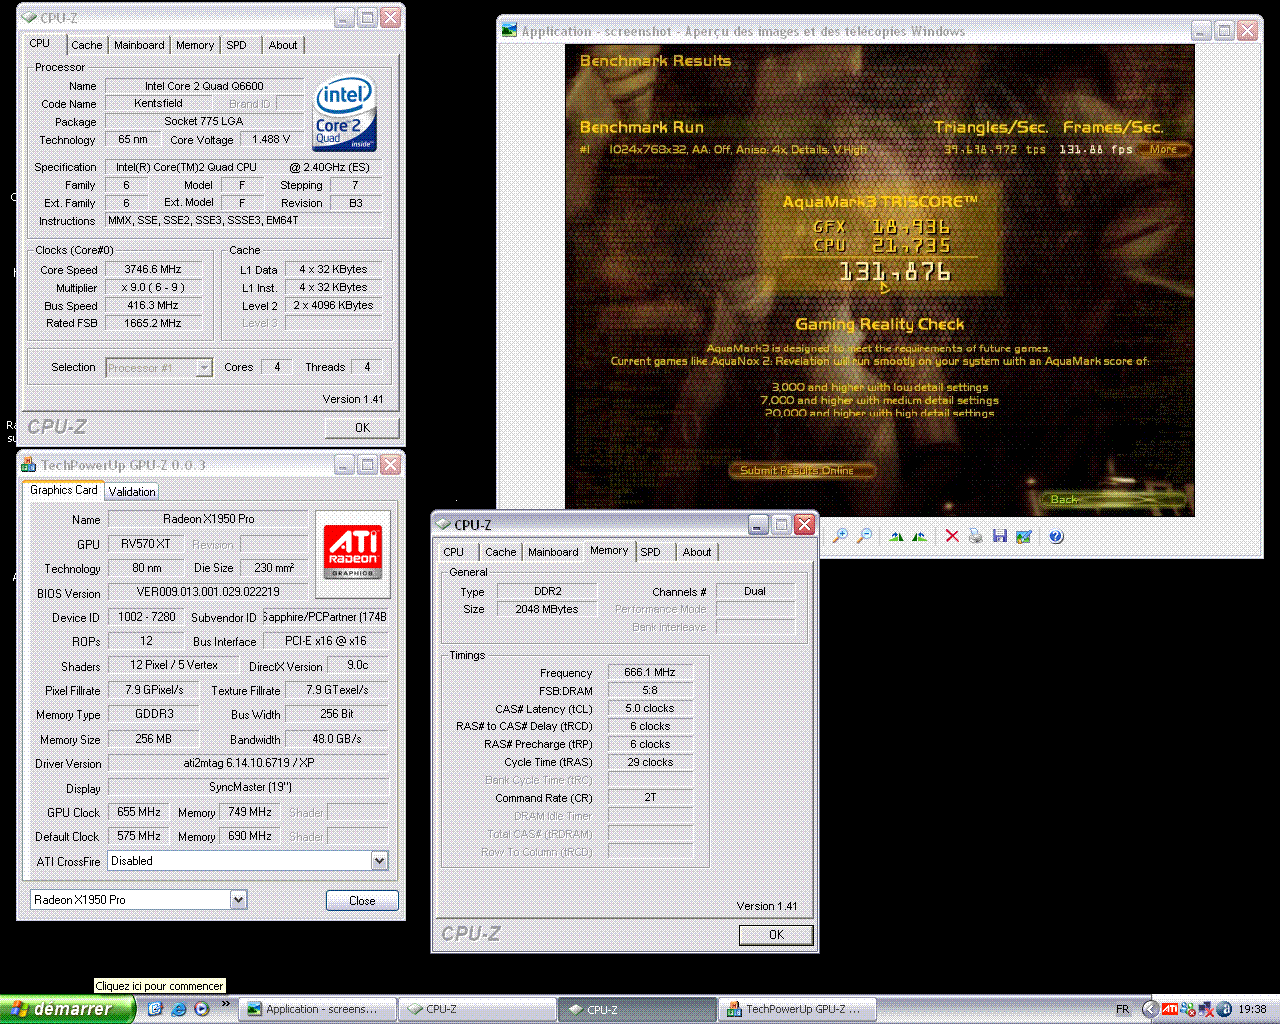
Task: Click Internet Explorer quick launch icon
Action: tap(178, 1009)
